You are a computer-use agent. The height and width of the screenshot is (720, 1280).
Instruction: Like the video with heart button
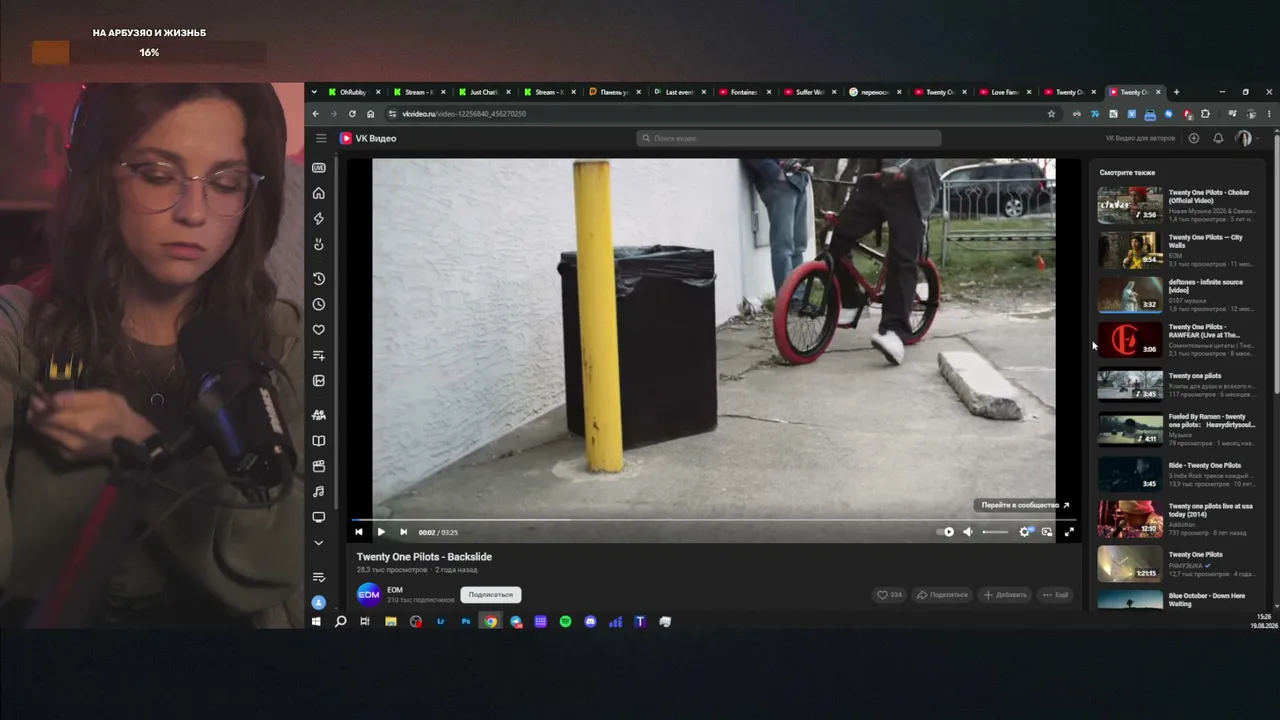889,594
